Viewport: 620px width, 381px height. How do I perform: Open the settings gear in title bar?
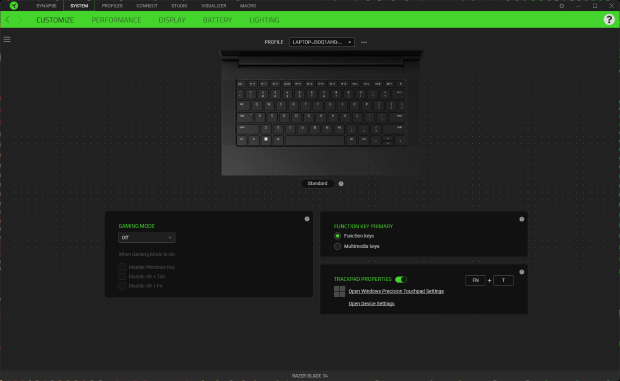point(561,6)
